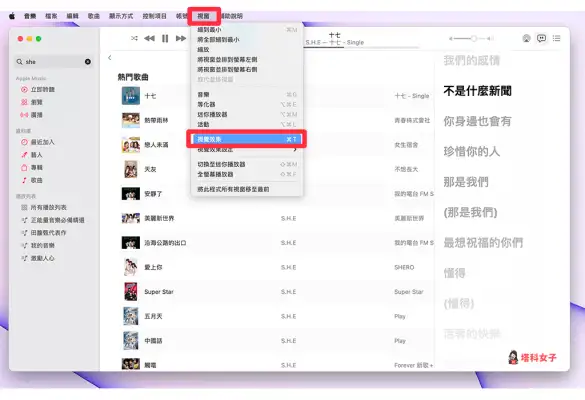
Task: Select the song 天灰
Action: click(x=150, y=169)
